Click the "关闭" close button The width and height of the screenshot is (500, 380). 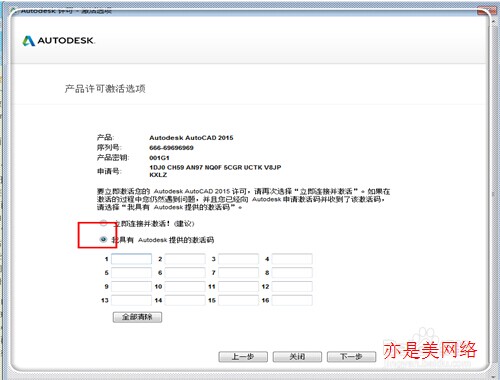click(297, 357)
